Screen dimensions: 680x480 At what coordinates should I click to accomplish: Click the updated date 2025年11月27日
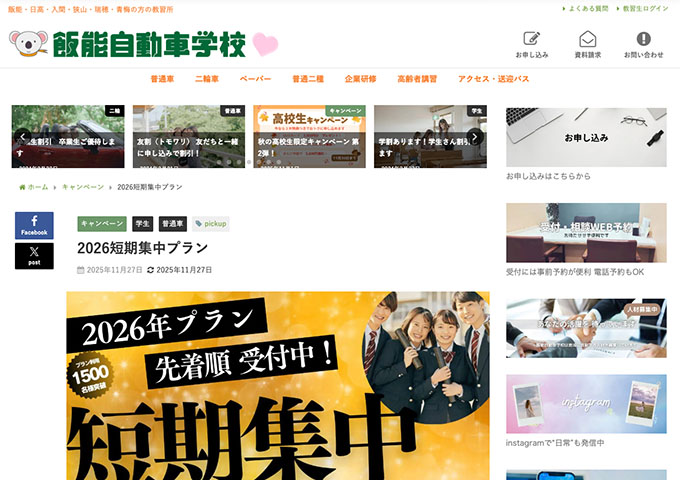[184, 270]
